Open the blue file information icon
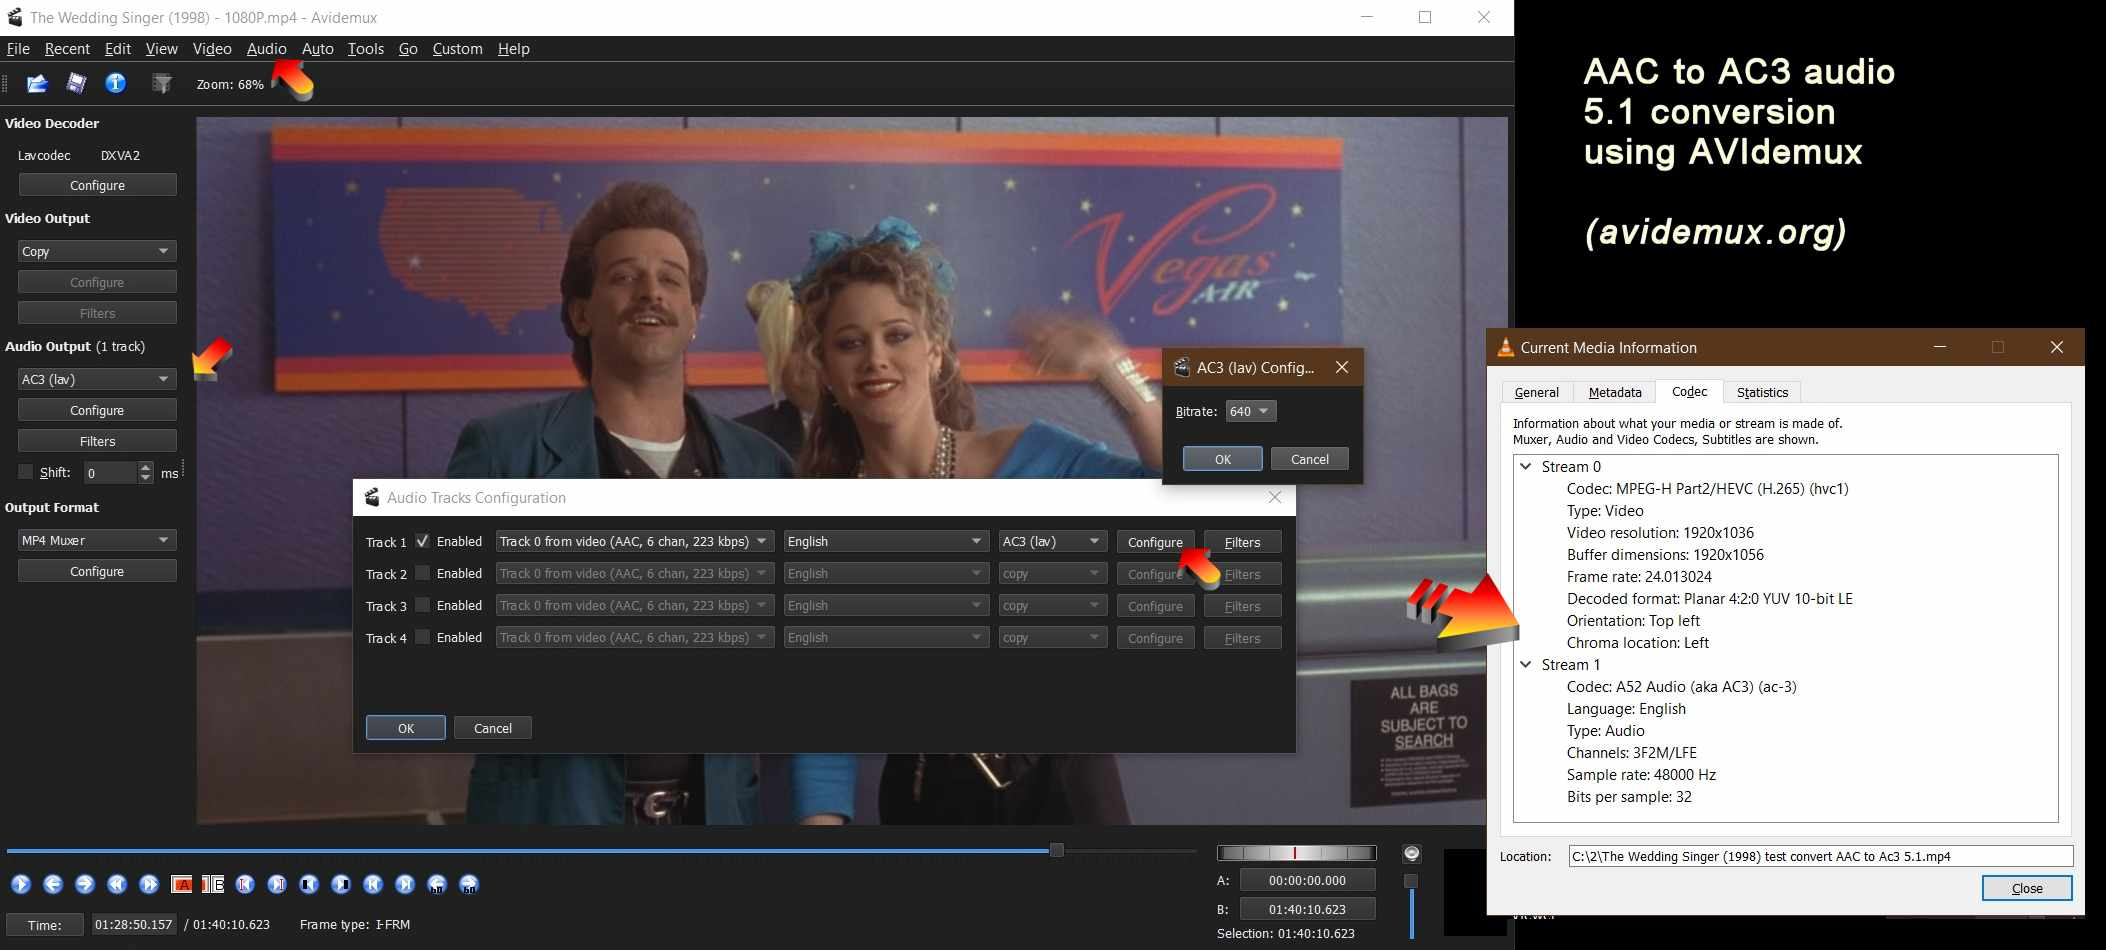 click(x=116, y=84)
